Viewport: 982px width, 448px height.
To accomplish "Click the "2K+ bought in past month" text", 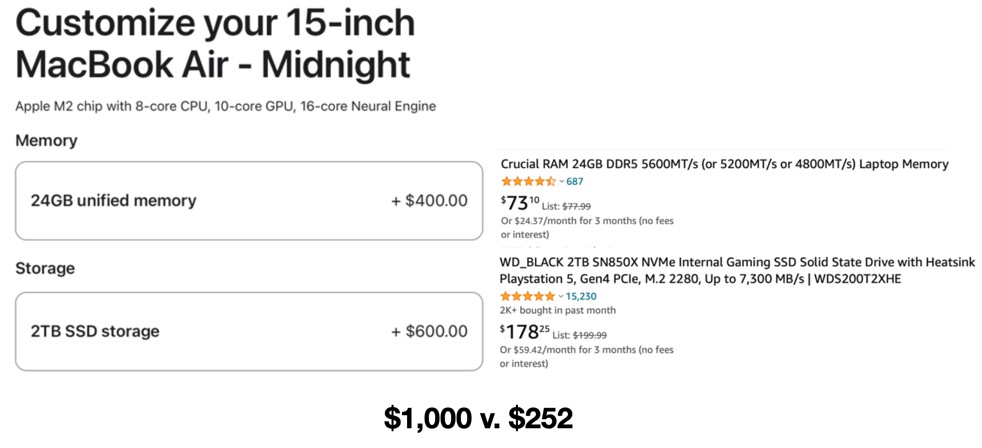I will coord(557,311).
